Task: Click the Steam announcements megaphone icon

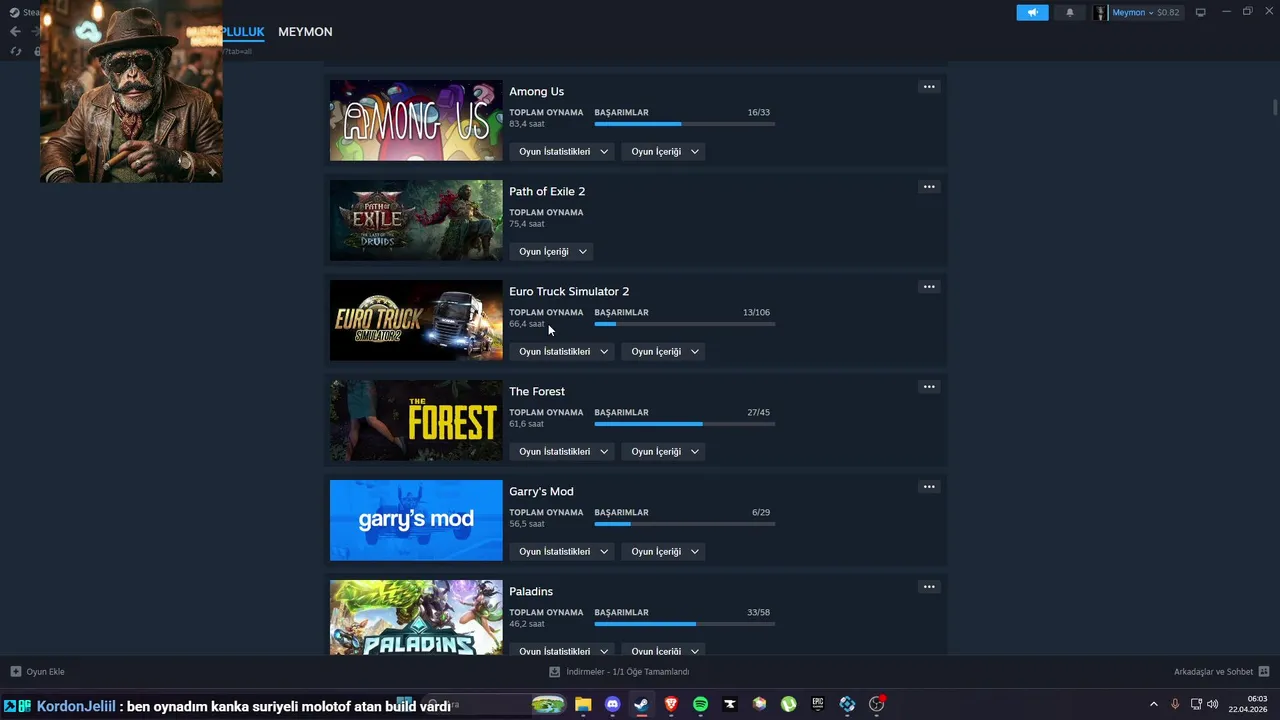Action: coord(1032,13)
